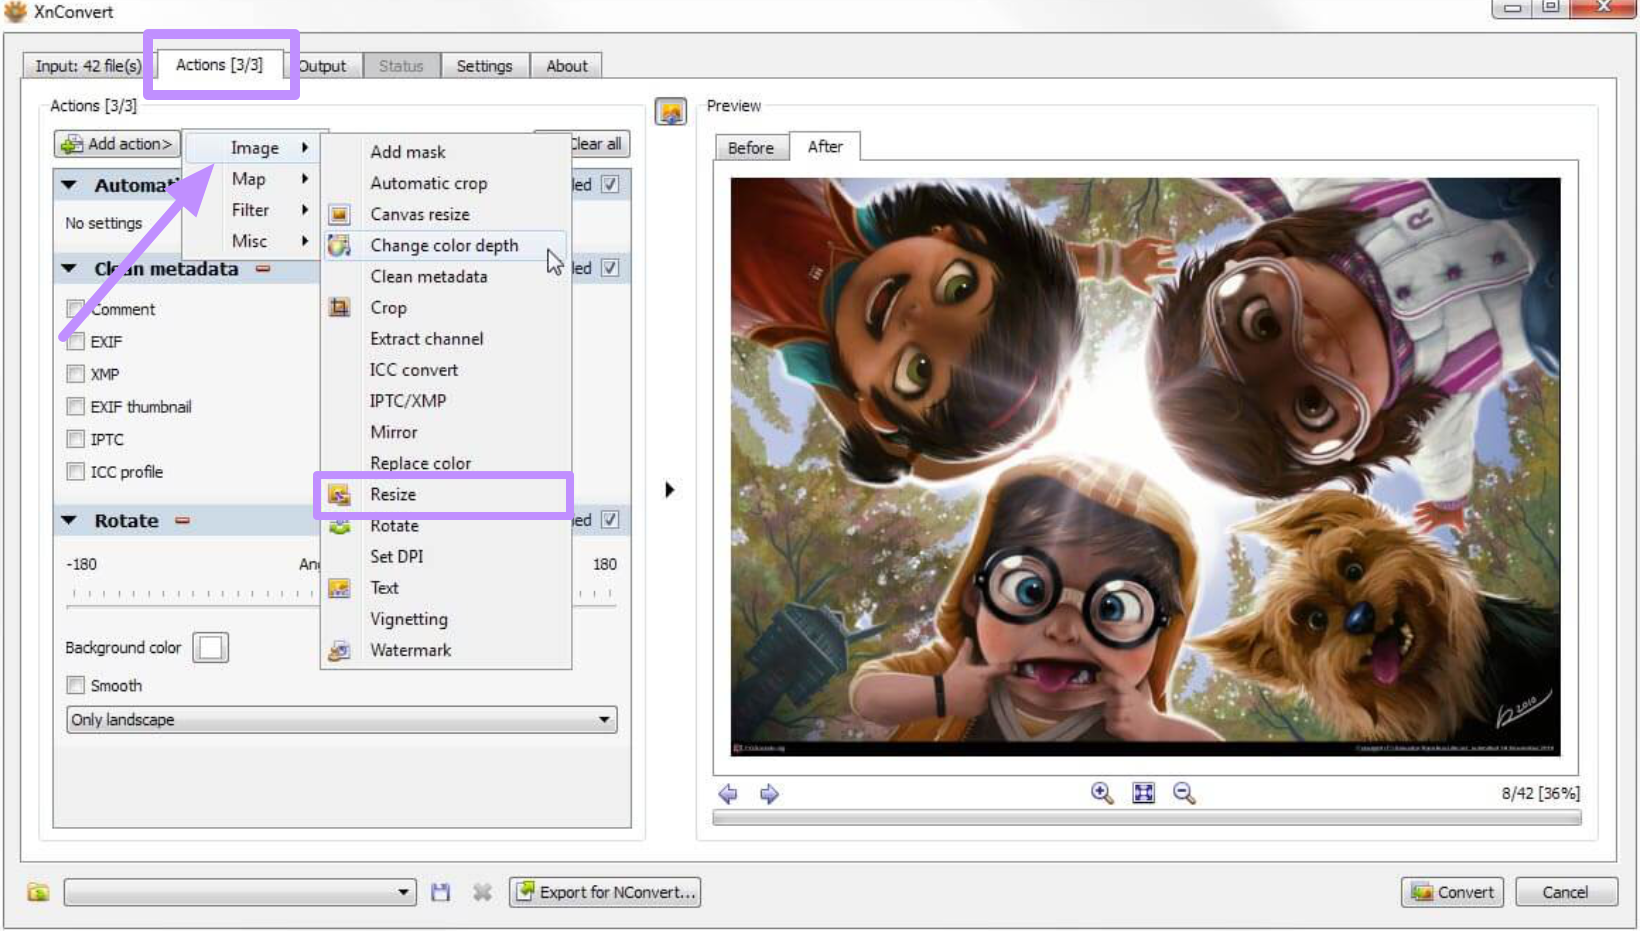Save the preset with floppy icon
The image size is (1640, 931).
[440, 892]
